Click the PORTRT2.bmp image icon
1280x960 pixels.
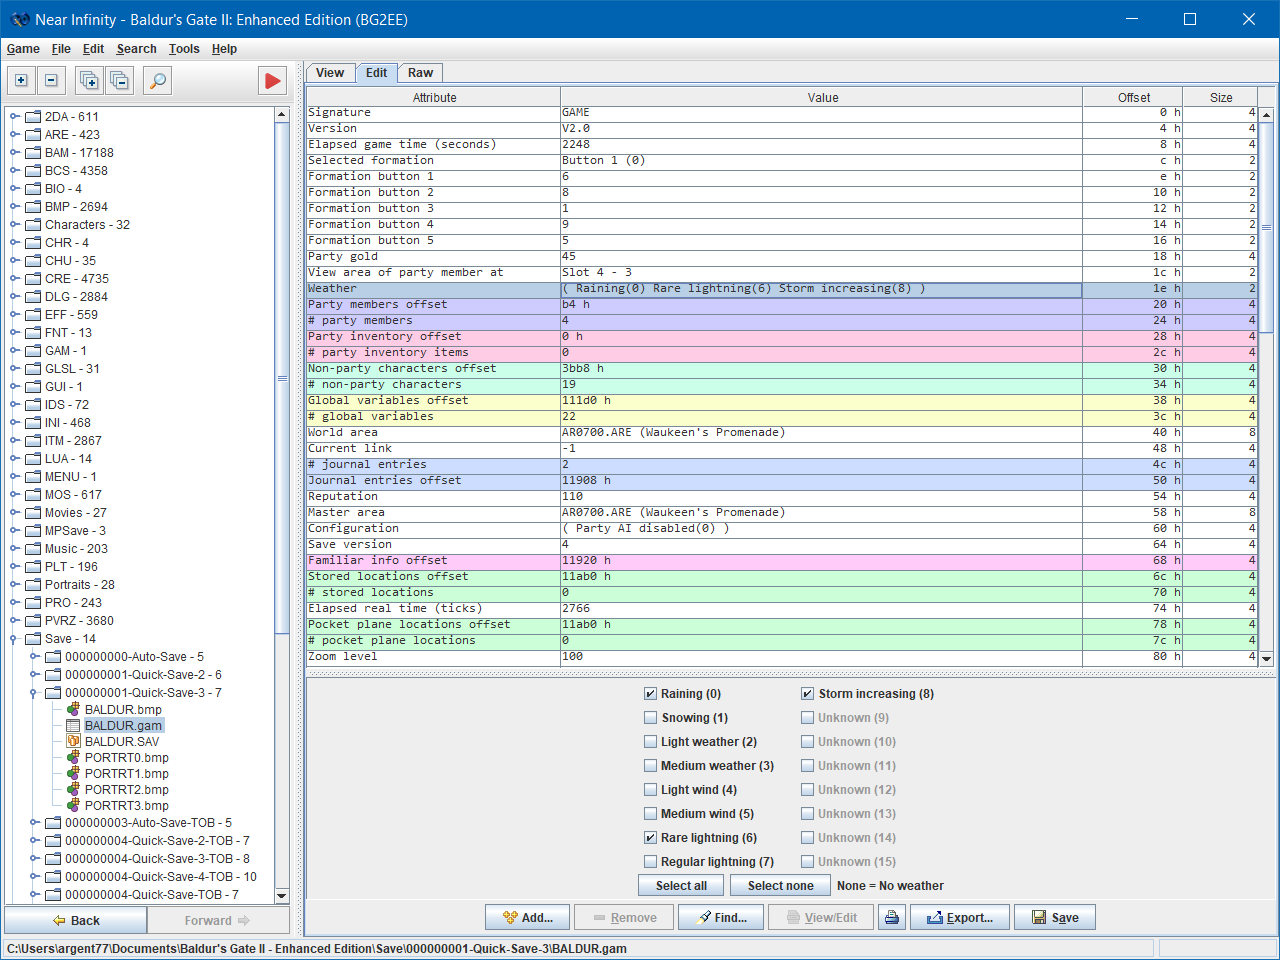[x=73, y=789]
